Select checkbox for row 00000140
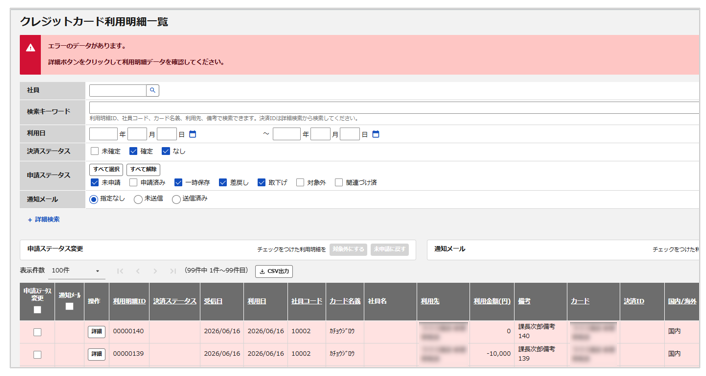 coord(37,332)
